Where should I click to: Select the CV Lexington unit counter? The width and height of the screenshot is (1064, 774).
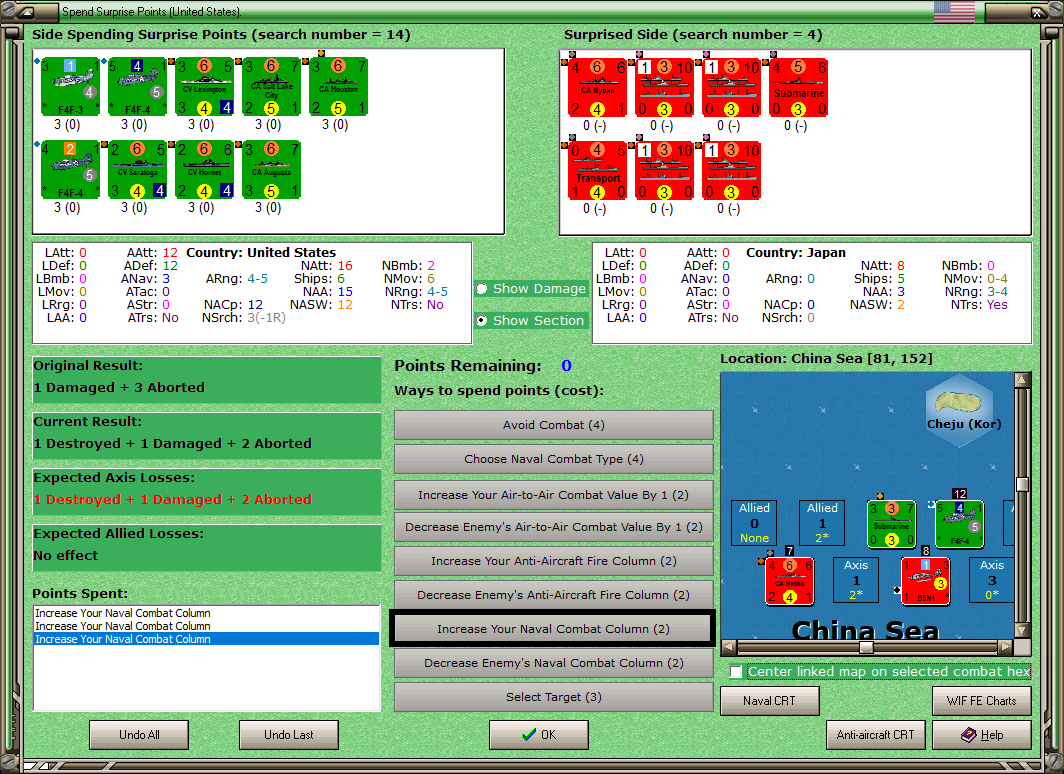click(204, 87)
